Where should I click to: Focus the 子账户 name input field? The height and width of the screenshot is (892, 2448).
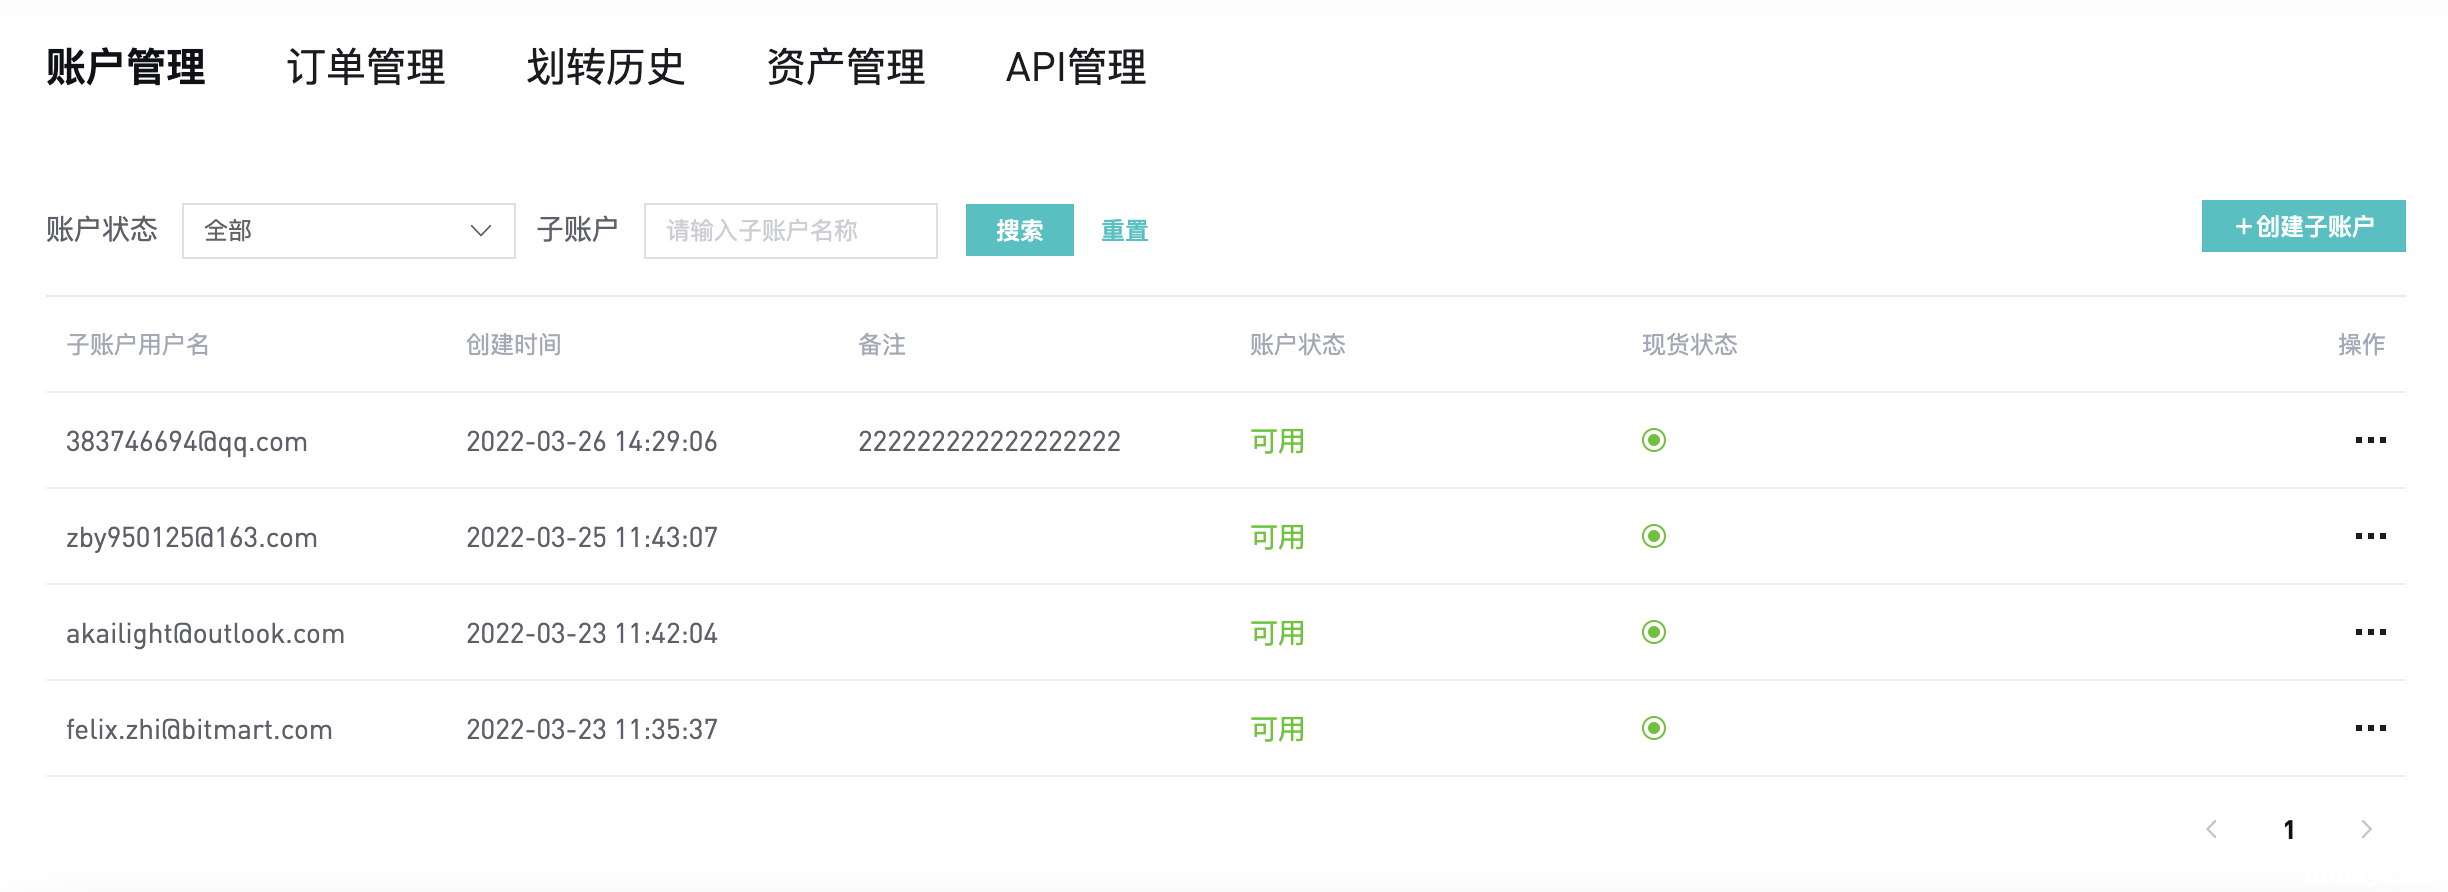pos(790,231)
